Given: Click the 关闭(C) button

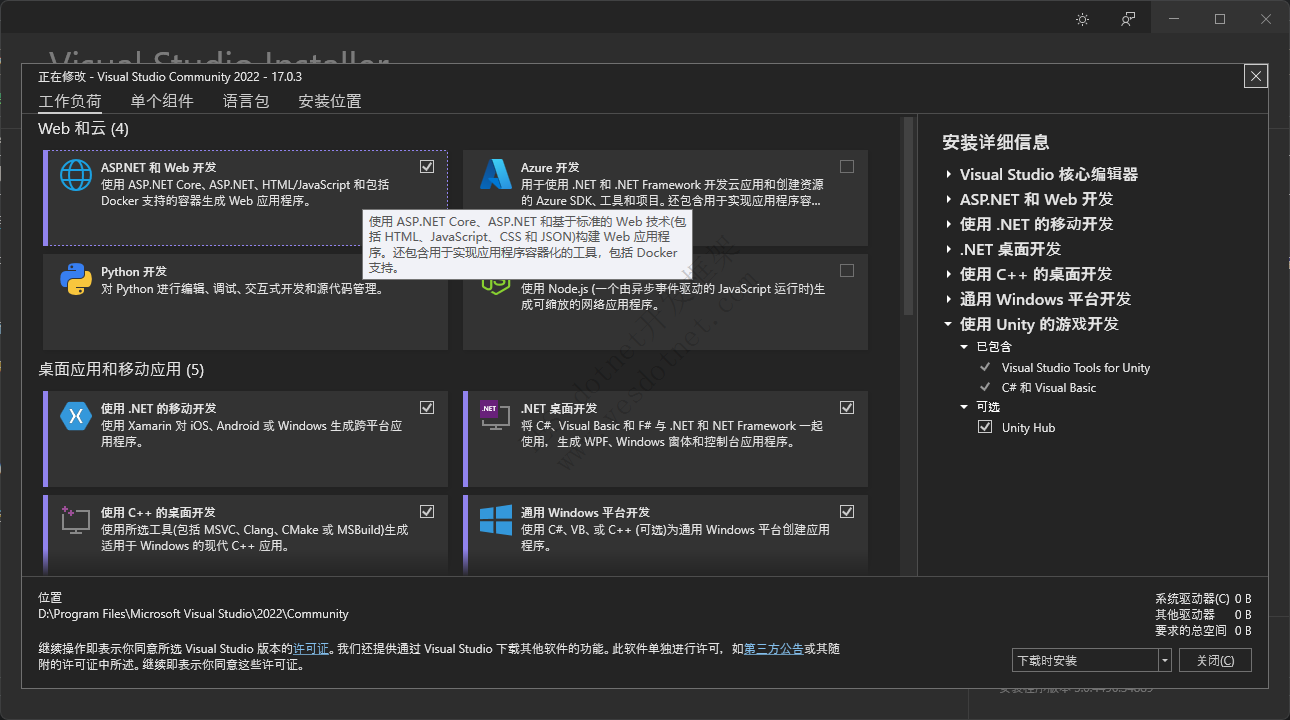Looking at the screenshot, I should [1215, 660].
